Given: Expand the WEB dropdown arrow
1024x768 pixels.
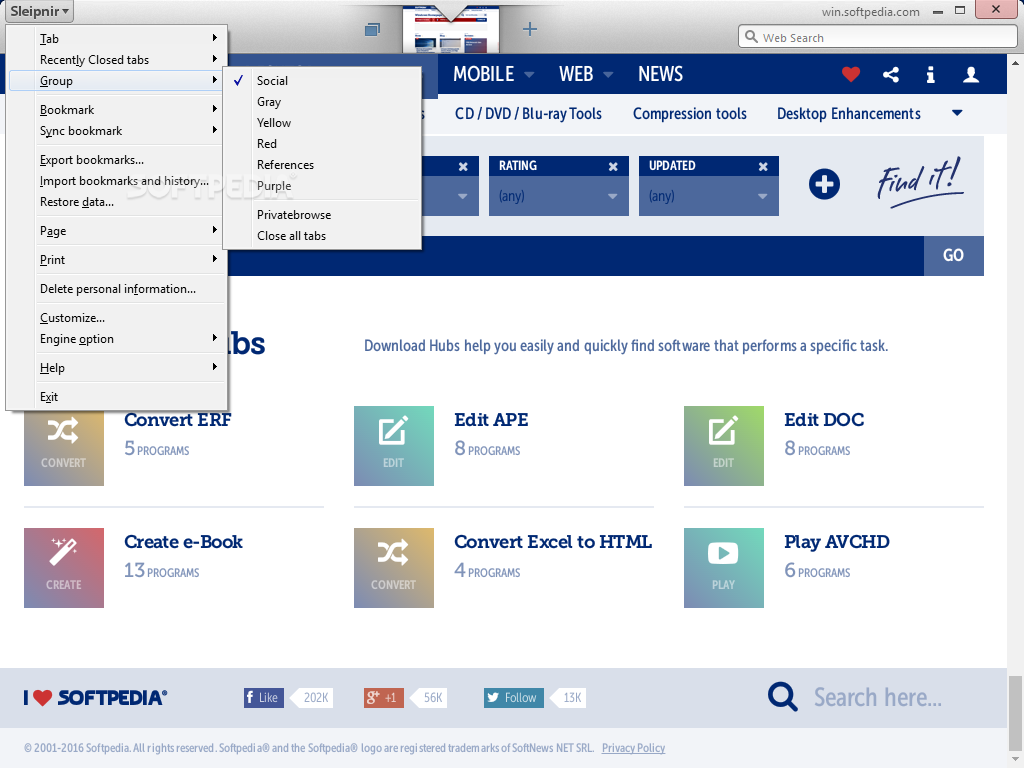Looking at the screenshot, I should [608, 74].
